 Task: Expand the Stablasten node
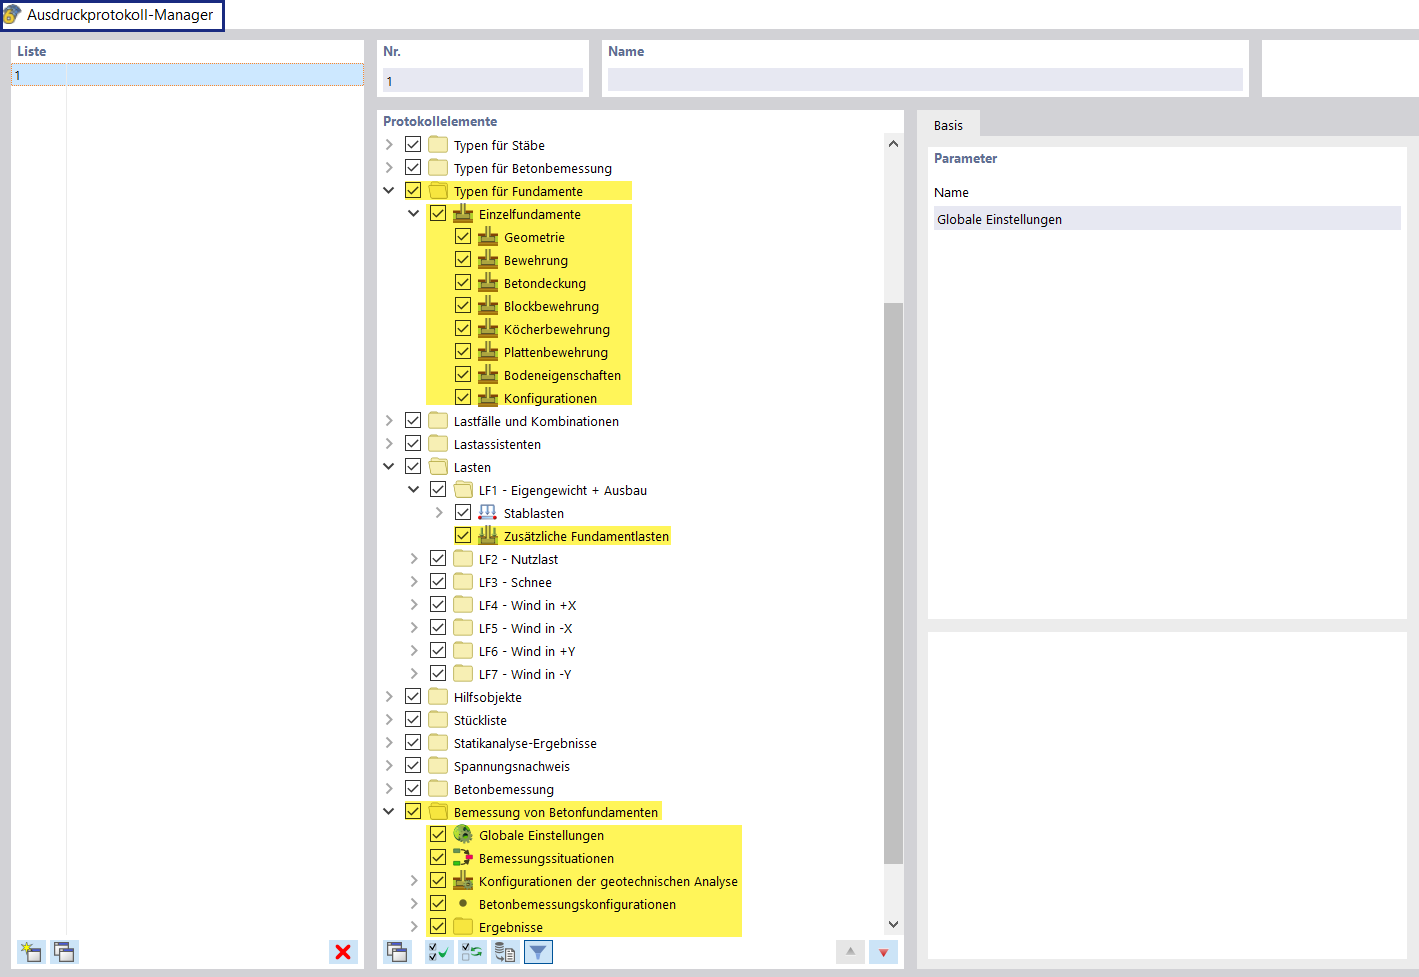(439, 512)
